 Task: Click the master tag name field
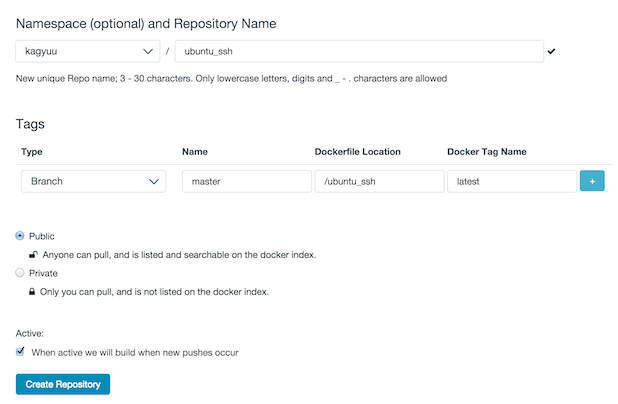(x=246, y=181)
